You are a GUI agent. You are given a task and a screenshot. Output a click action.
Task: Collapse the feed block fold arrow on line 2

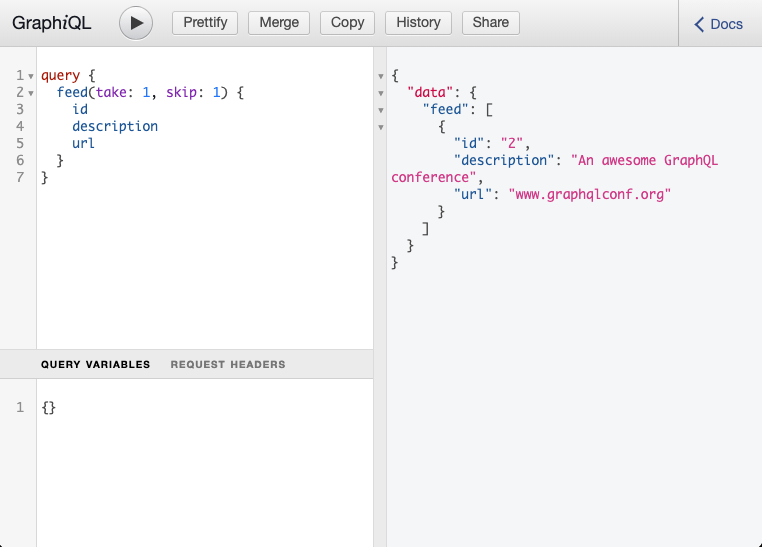tap(31, 93)
